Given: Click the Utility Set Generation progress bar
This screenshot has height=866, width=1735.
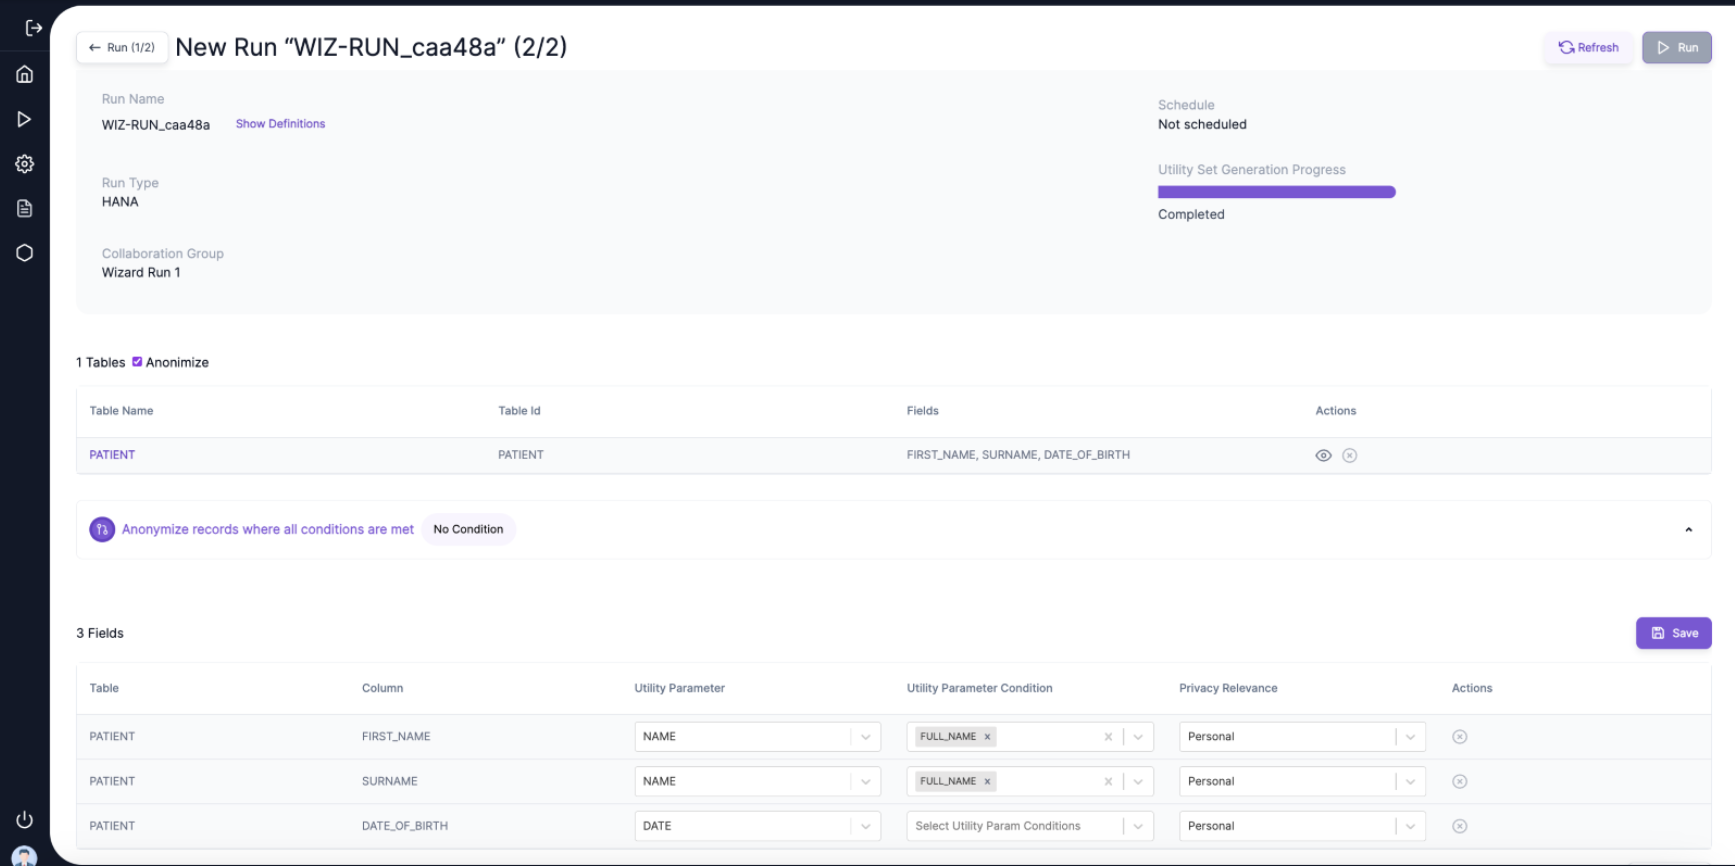Looking at the screenshot, I should point(1276,192).
